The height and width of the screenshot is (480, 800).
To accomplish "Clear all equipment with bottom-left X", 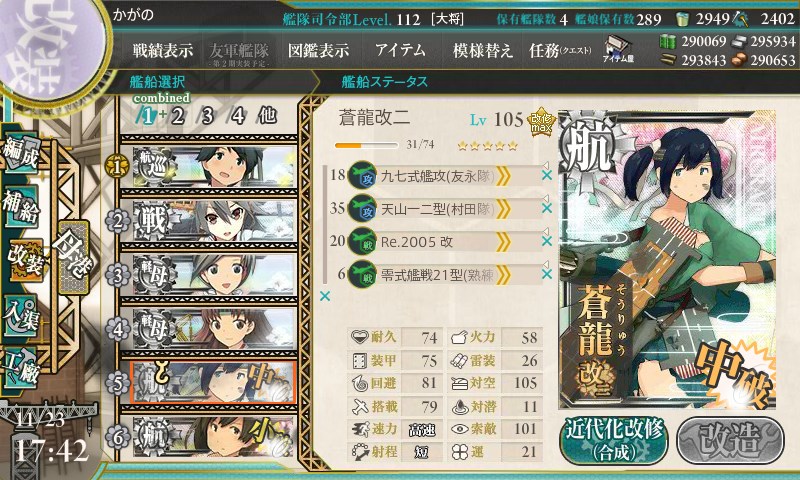I will (324, 296).
